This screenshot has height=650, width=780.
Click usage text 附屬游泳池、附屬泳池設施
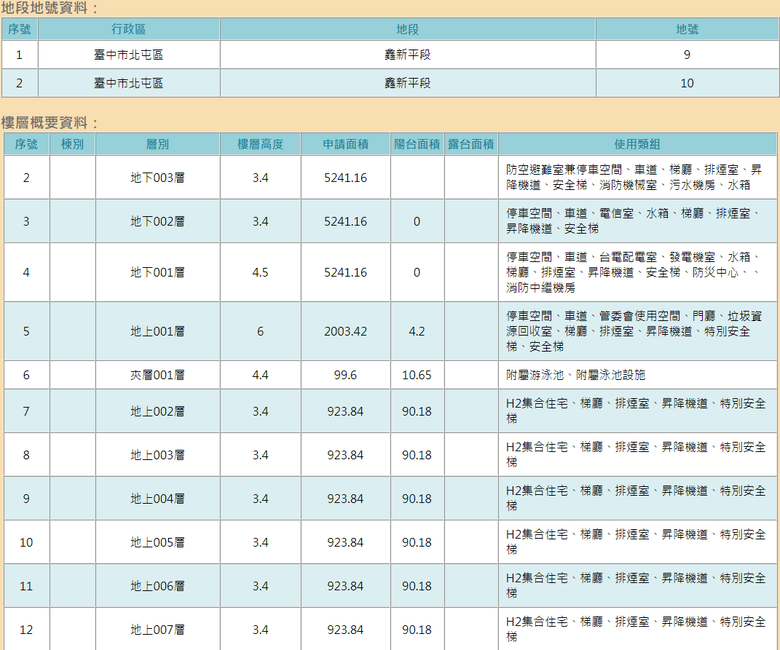point(576,375)
